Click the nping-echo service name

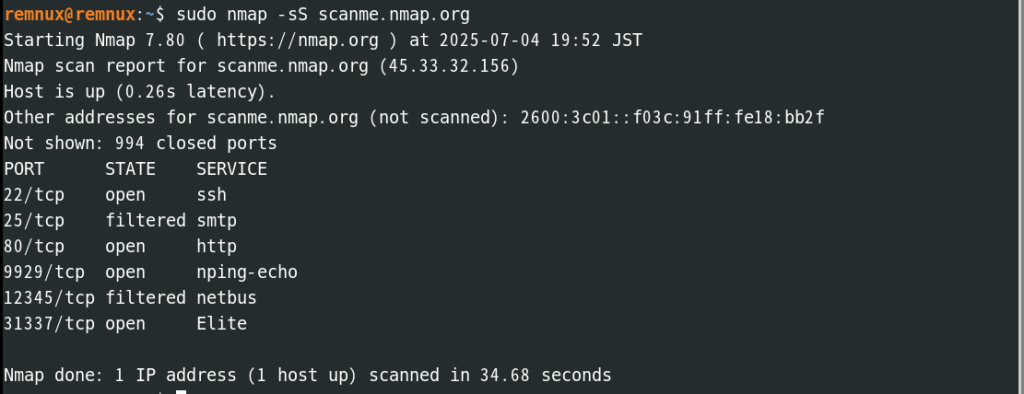pos(247,272)
